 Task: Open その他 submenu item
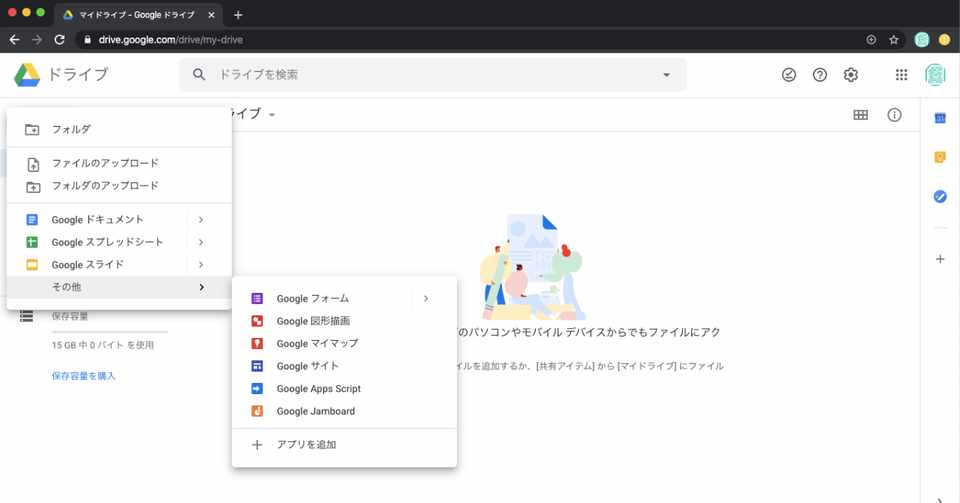point(119,287)
